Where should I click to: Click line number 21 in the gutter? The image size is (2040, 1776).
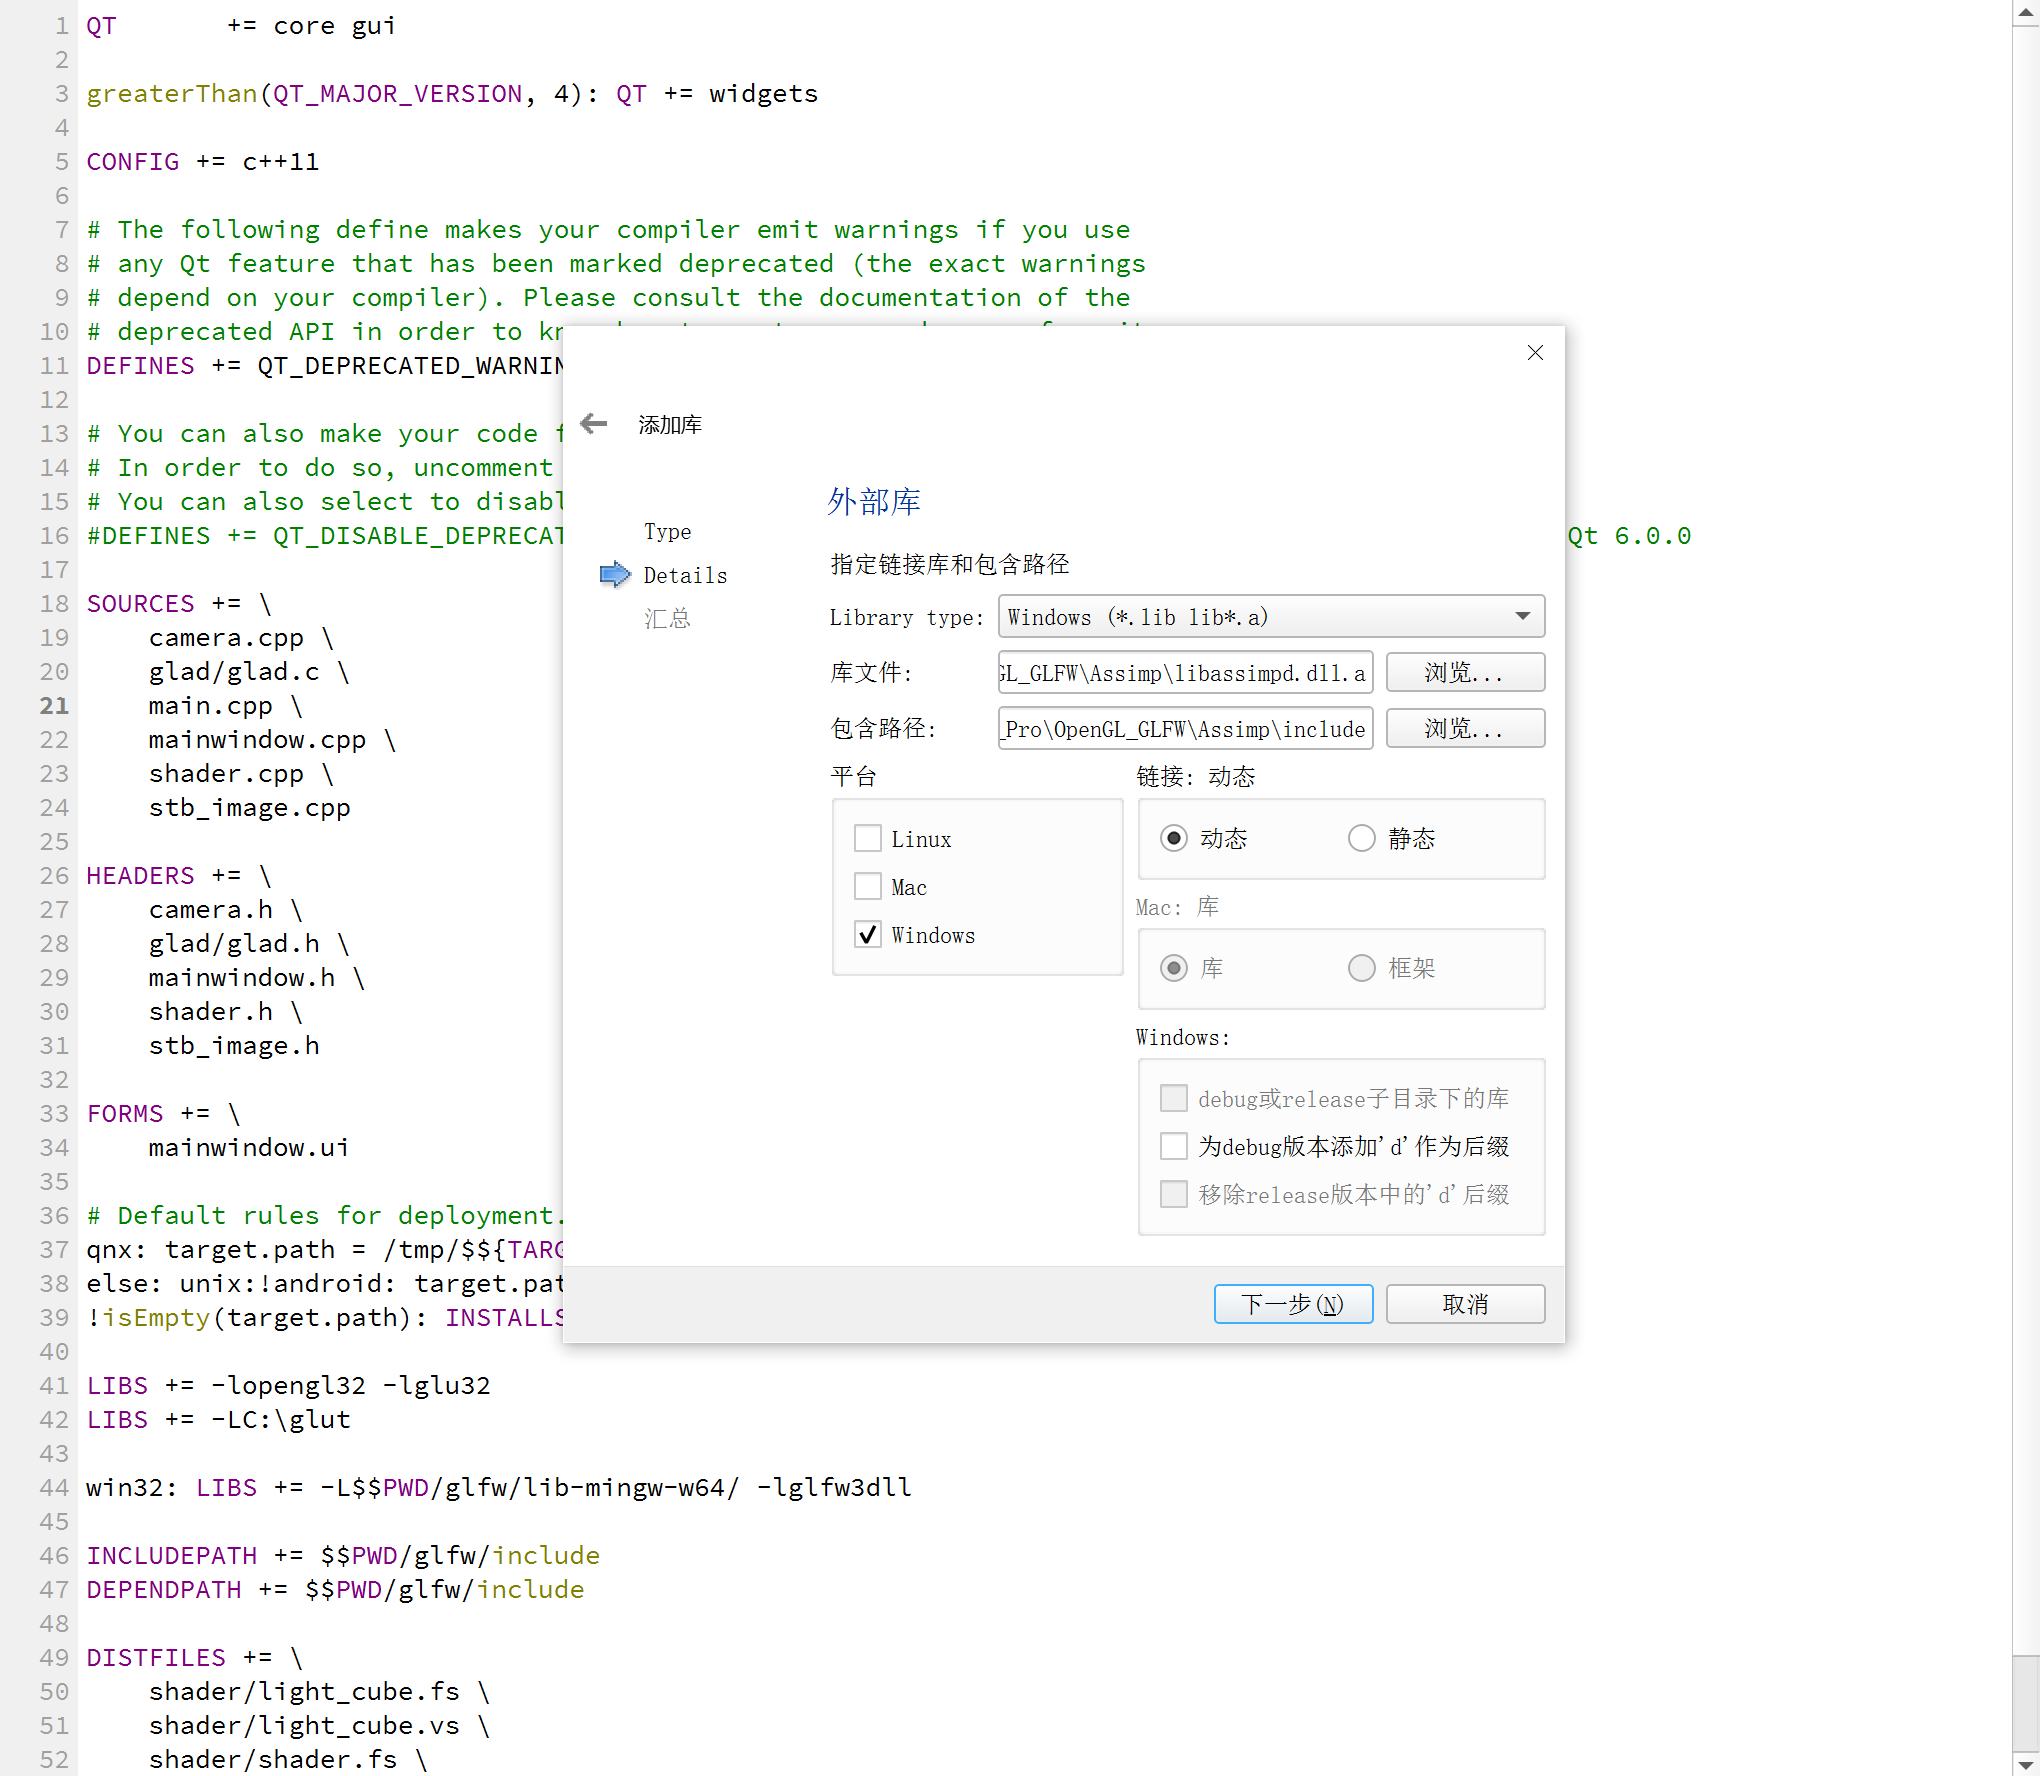[x=54, y=705]
